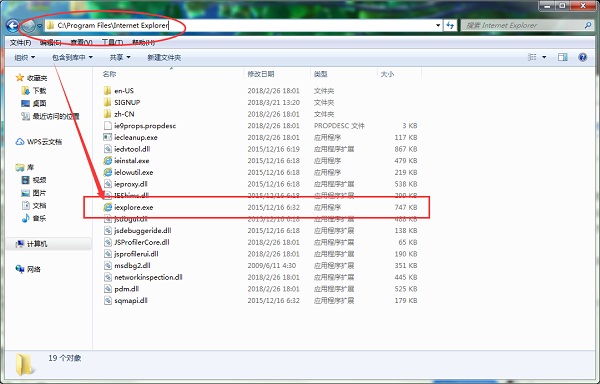This screenshot has width=600, height=384.
Task: Click the SIGNUP folder name
Action: point(127,103)
